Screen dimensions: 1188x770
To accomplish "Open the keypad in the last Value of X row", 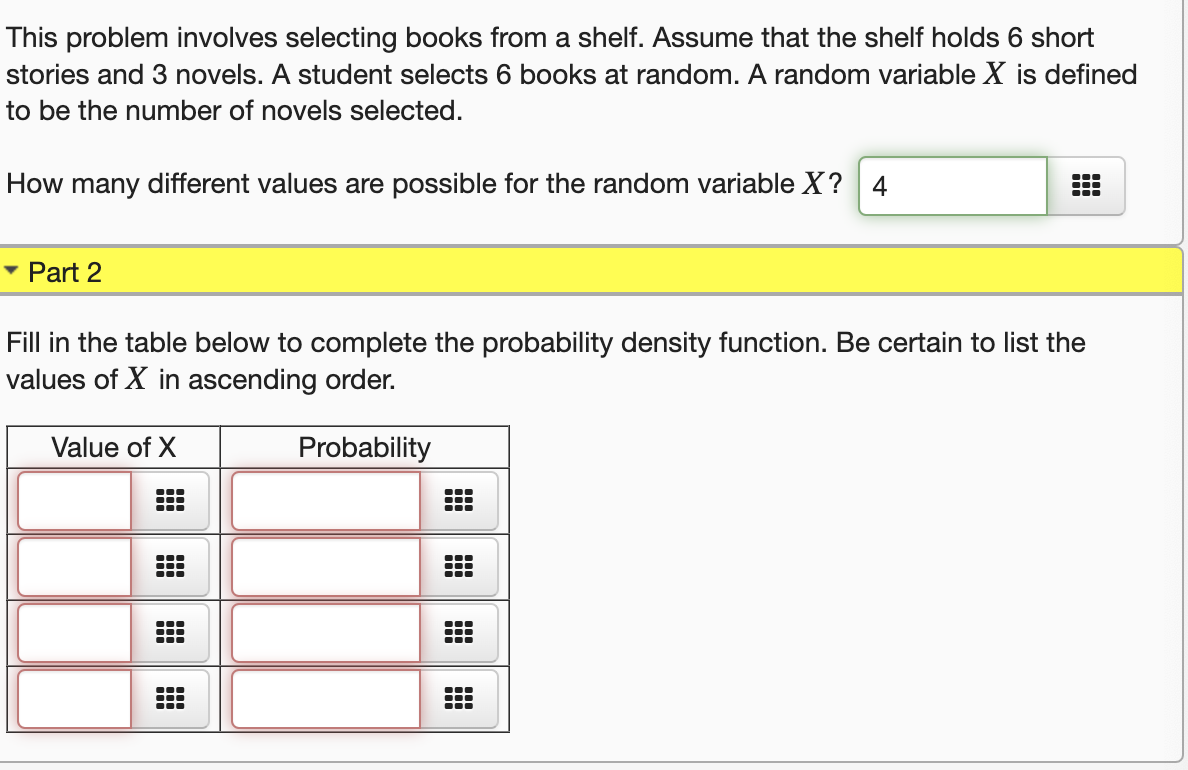I will (x=172, y=699).
